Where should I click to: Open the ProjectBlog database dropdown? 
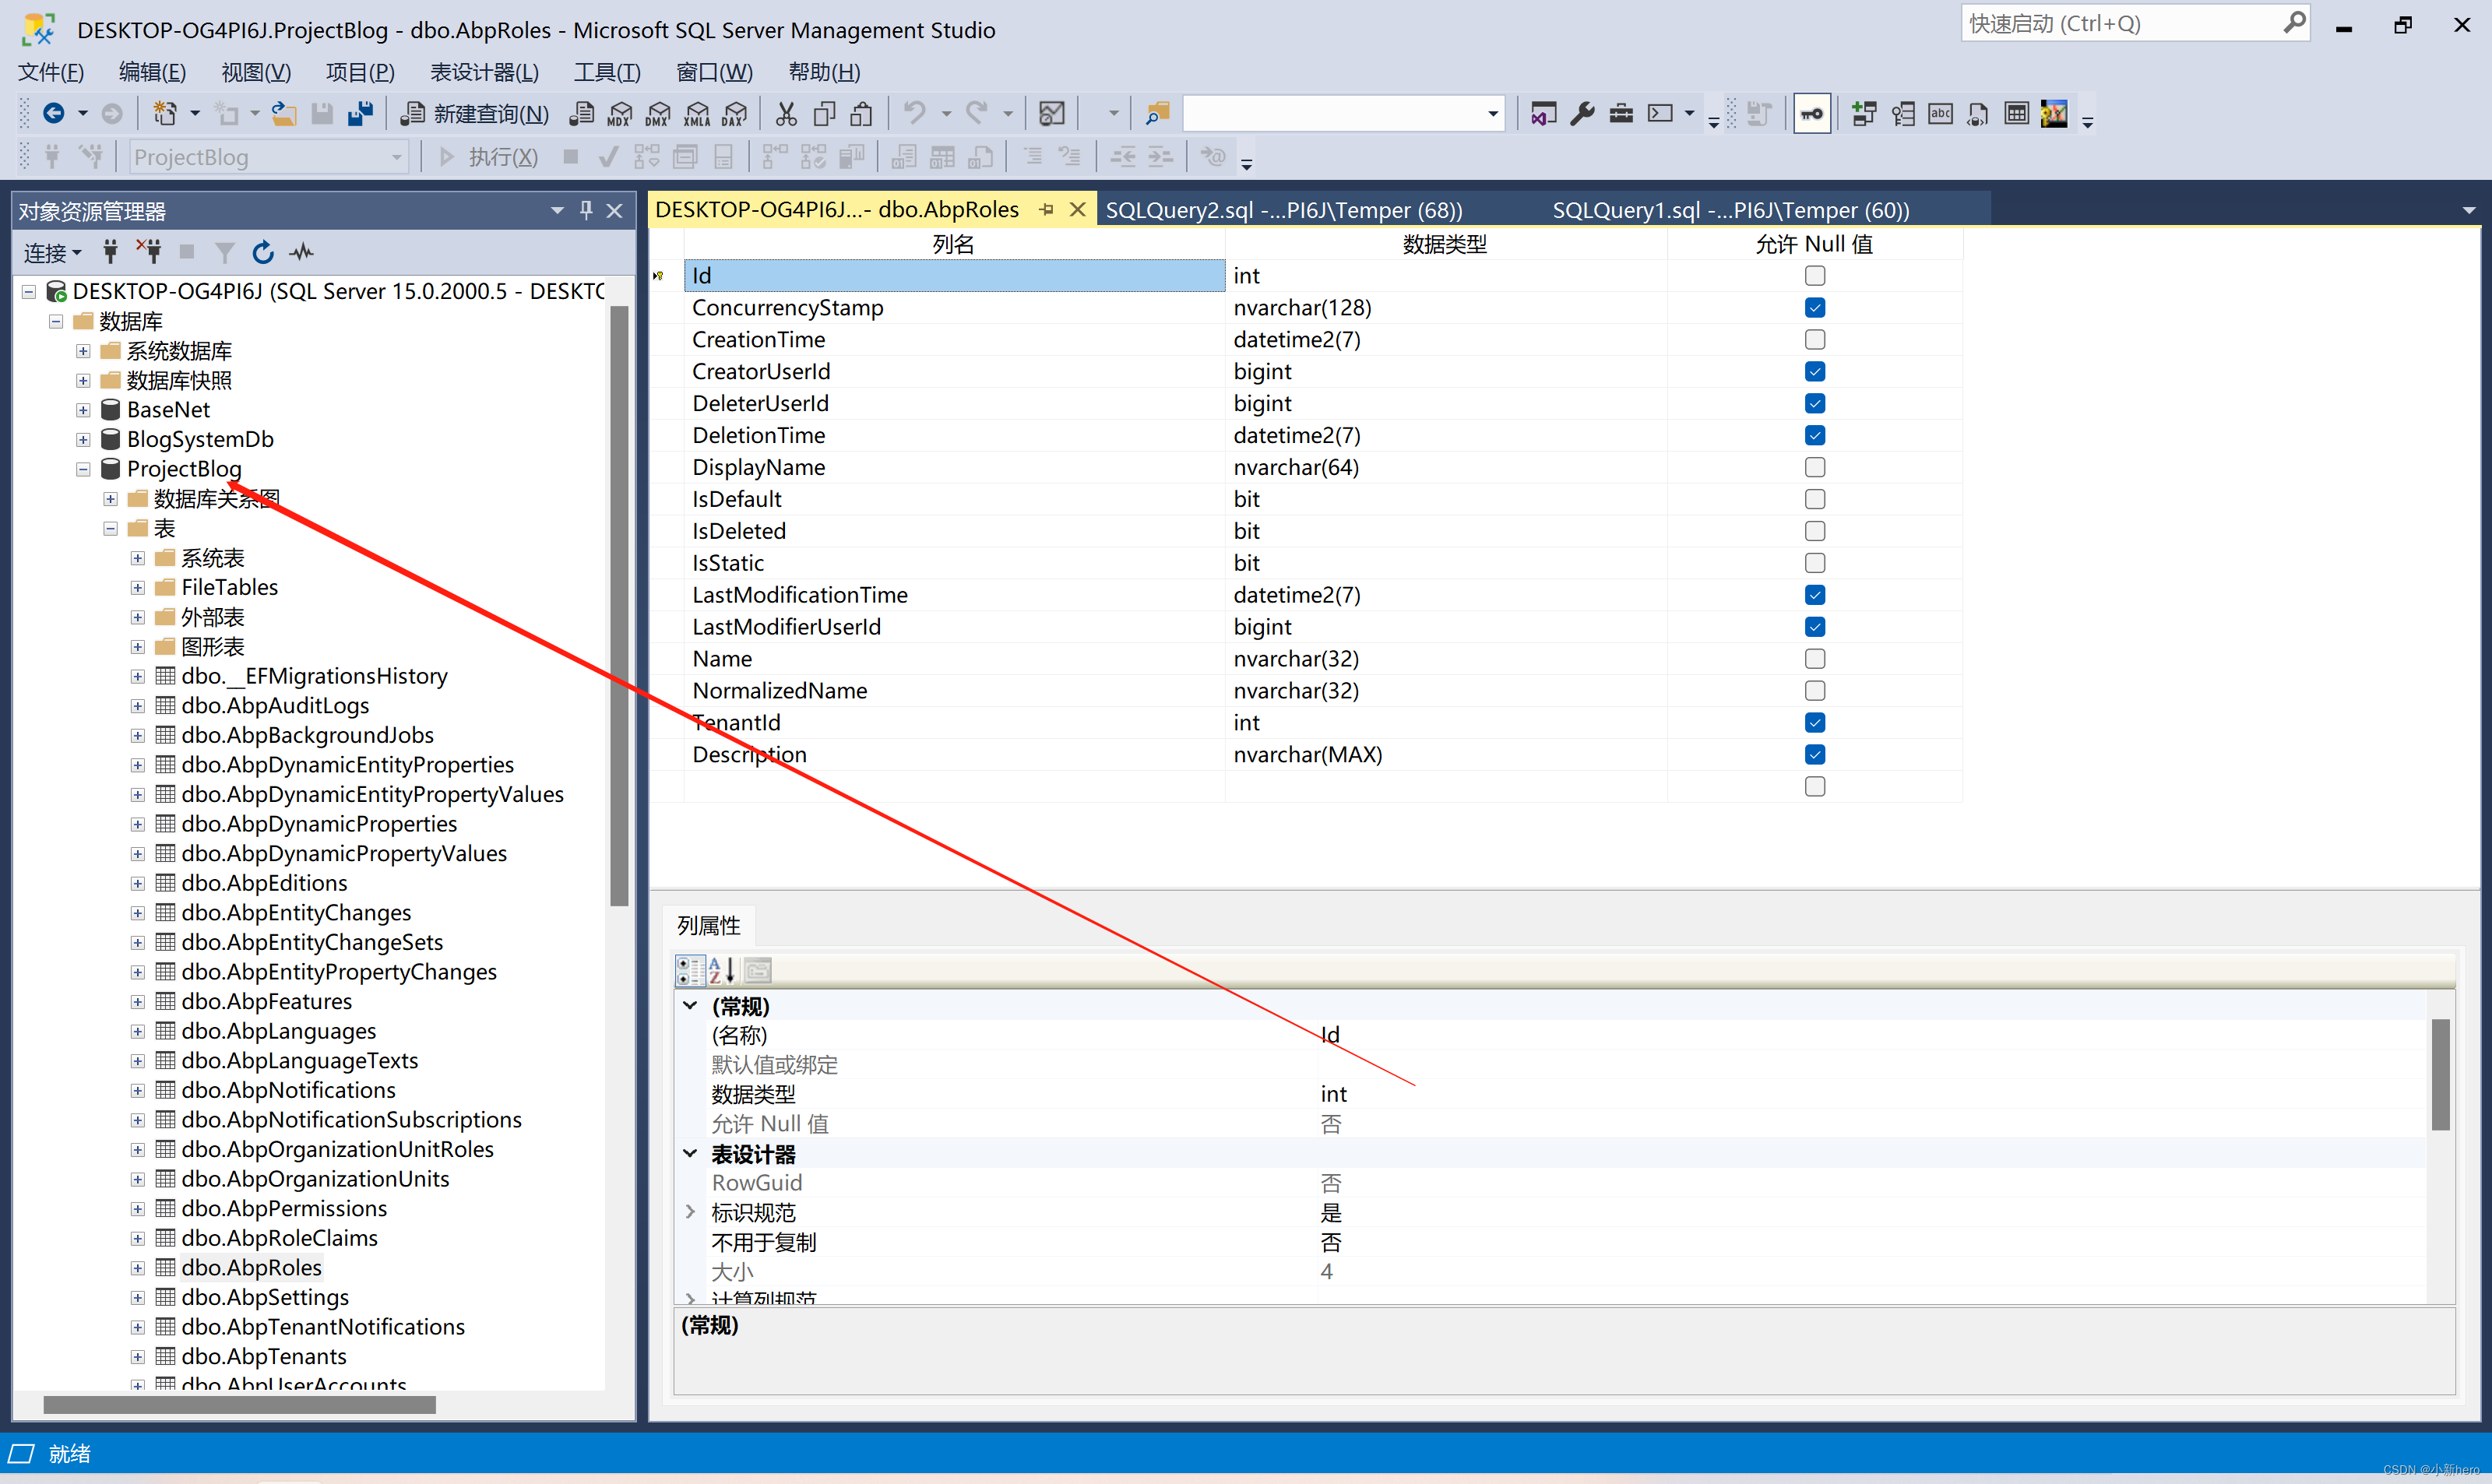pyautogui.click(x=397, y=157)
